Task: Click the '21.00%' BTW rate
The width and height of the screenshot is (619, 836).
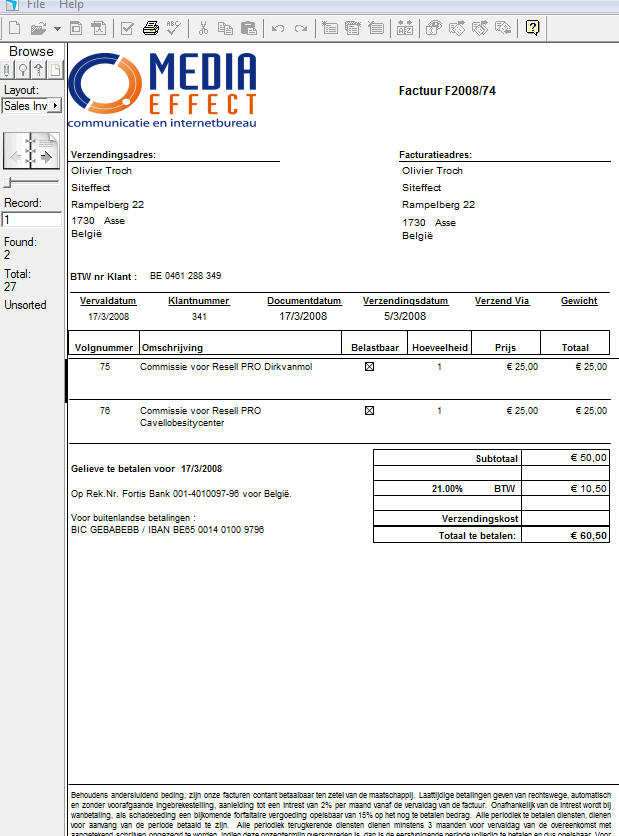Action: [447, 489]
